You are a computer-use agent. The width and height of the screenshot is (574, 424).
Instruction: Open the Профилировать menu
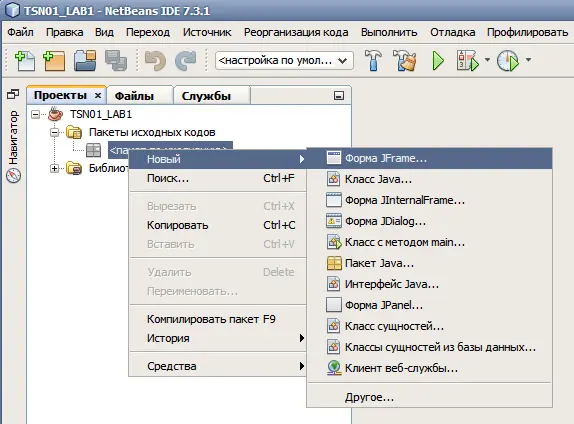click(528, 32)
